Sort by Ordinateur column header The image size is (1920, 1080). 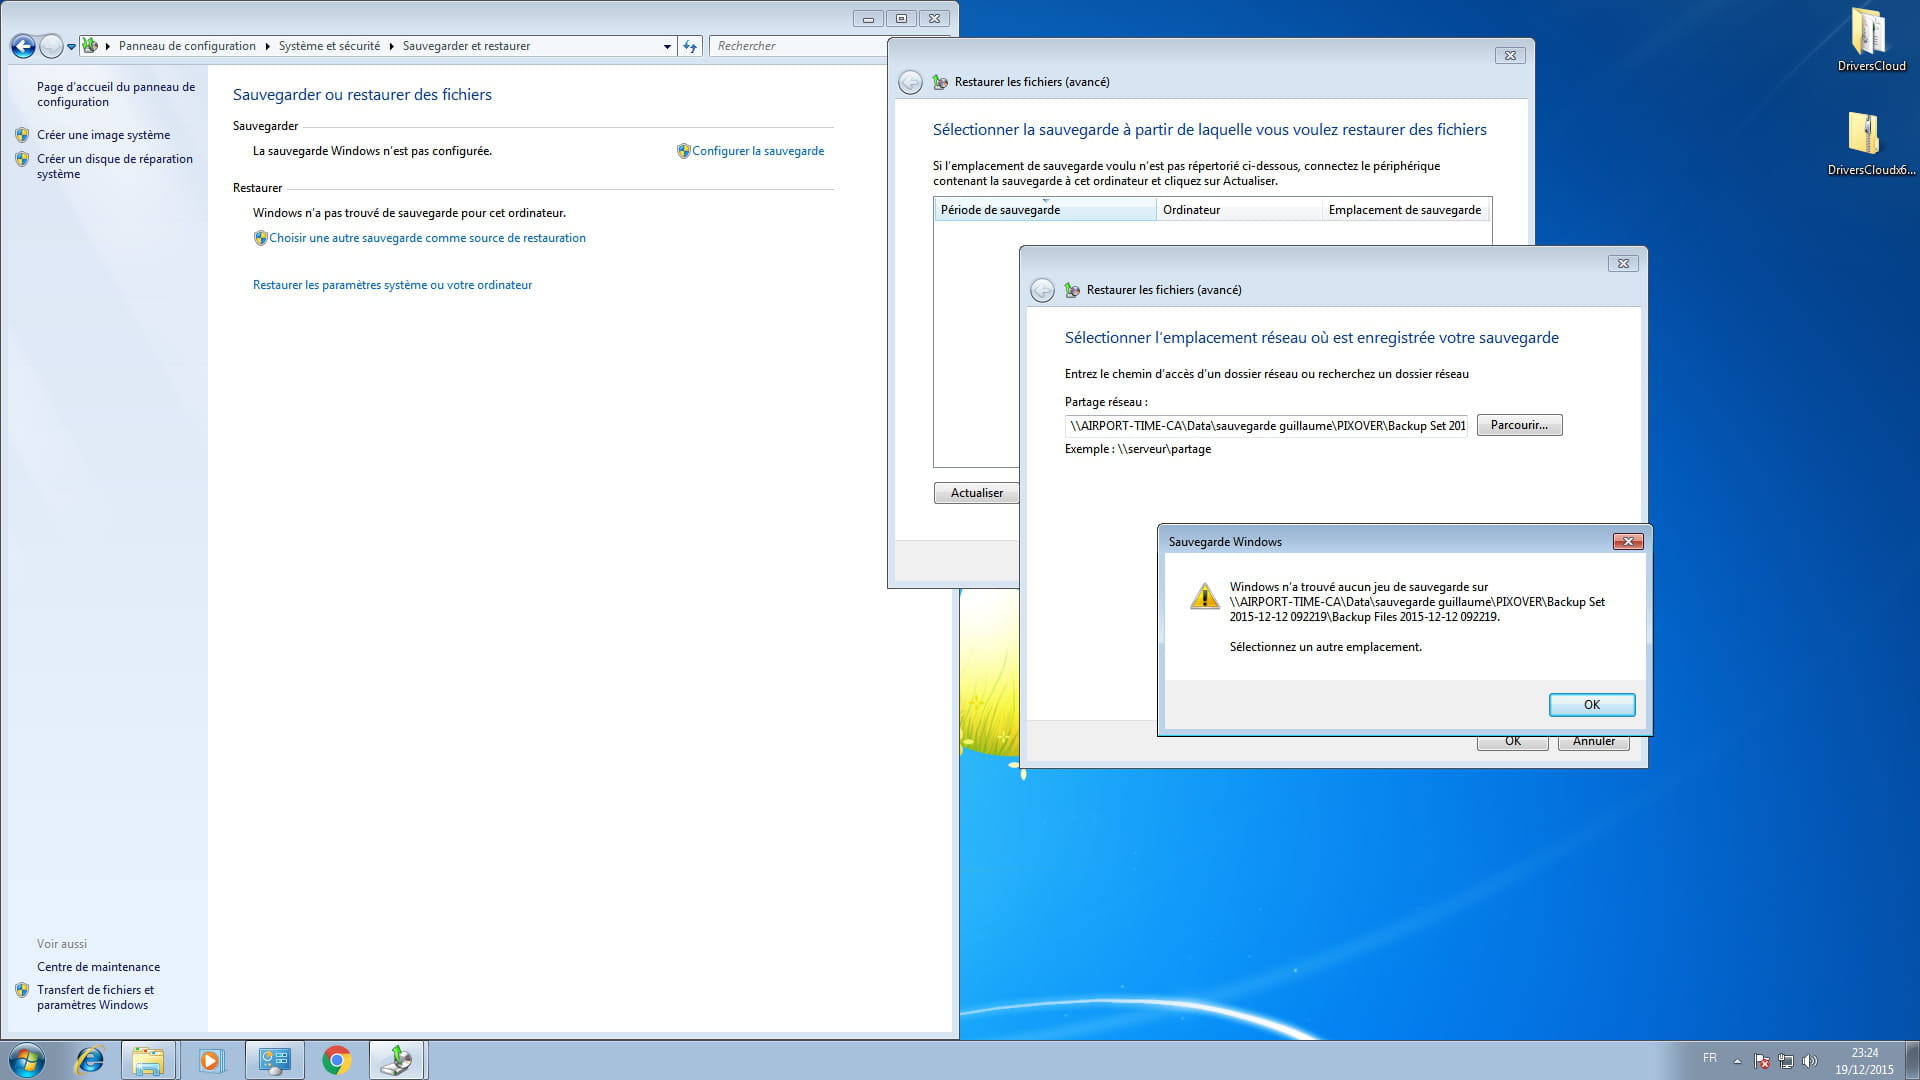coord(1239,210)
